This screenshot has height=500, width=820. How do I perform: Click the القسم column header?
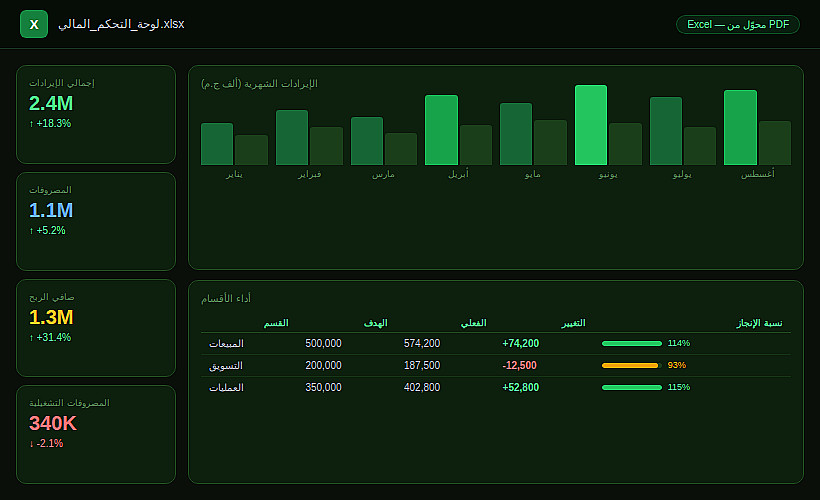click(276, 323)
